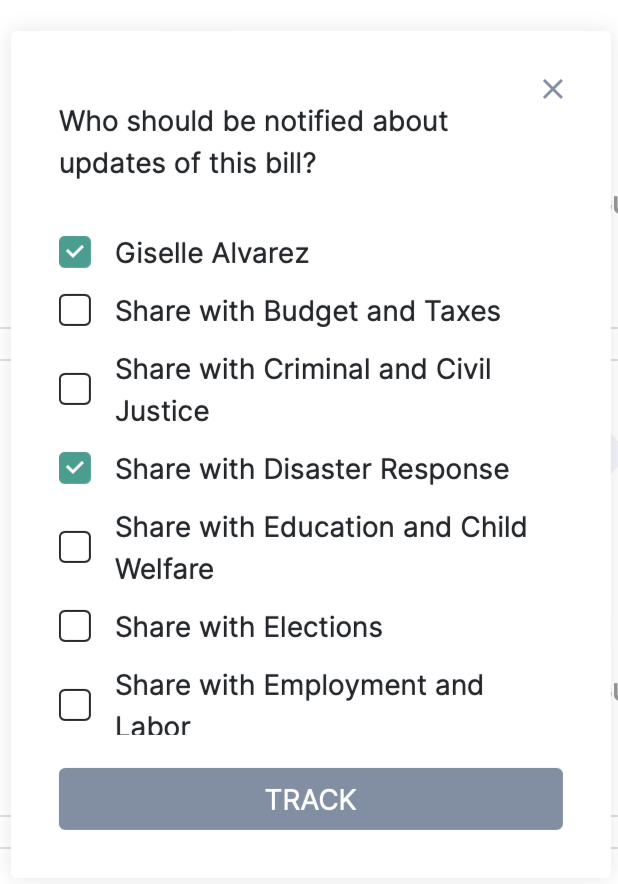Screen dimensions: 618x884
Task: Click the 'Giselle Alvarez' name label
Action: 212,254
